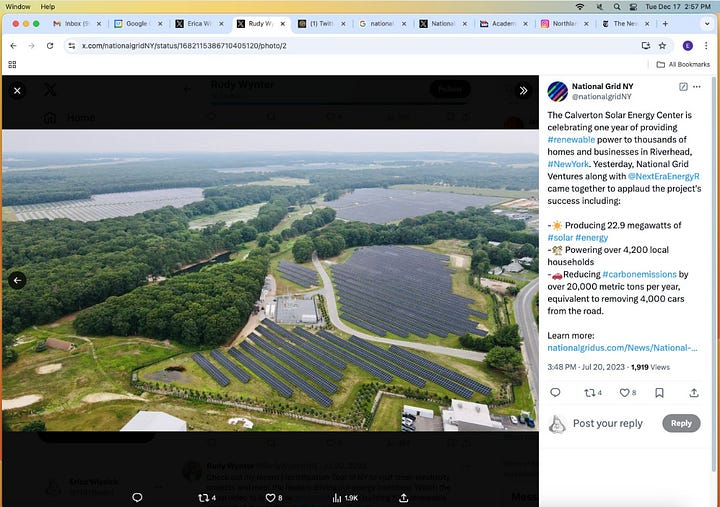Click the aerial solar farm photo

coord(270,280)
